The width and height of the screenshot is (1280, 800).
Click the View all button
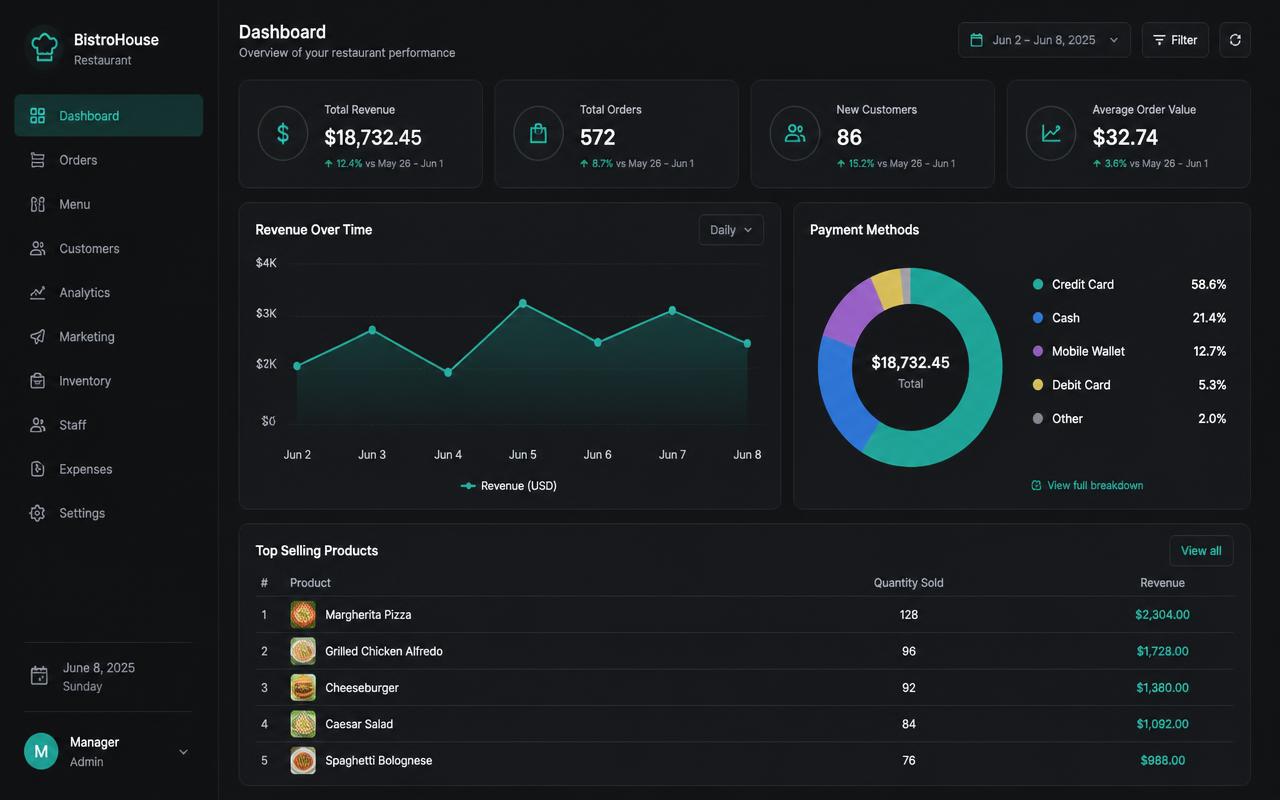point(1201,551)
